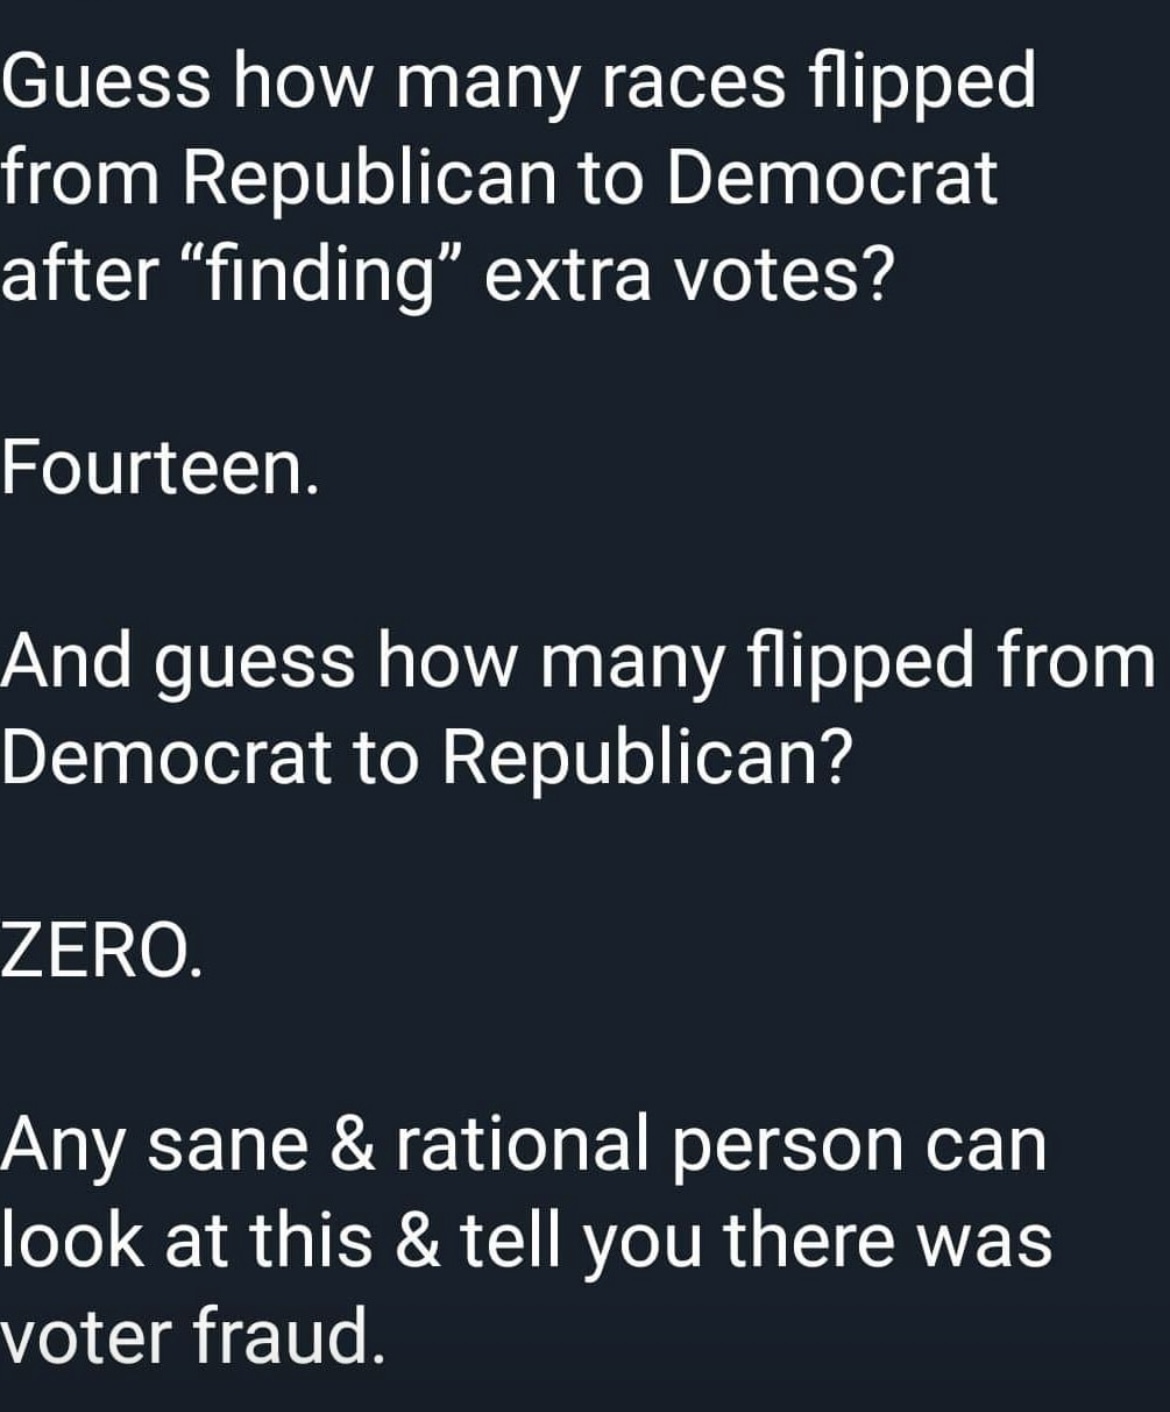
Task: Click the text "Any sane & rational person can"
Action: click(x=524, y=1145)
